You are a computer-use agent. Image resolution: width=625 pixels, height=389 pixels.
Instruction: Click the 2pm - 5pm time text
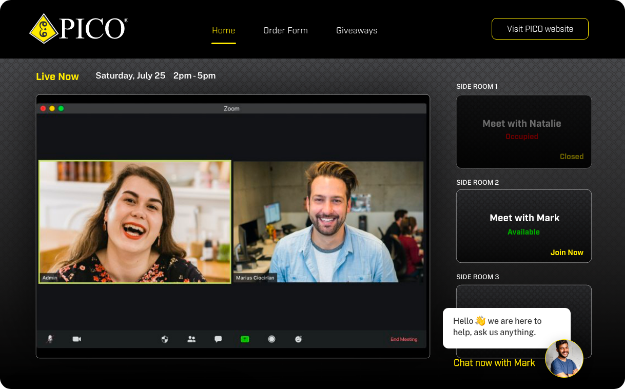pos(195,76)
